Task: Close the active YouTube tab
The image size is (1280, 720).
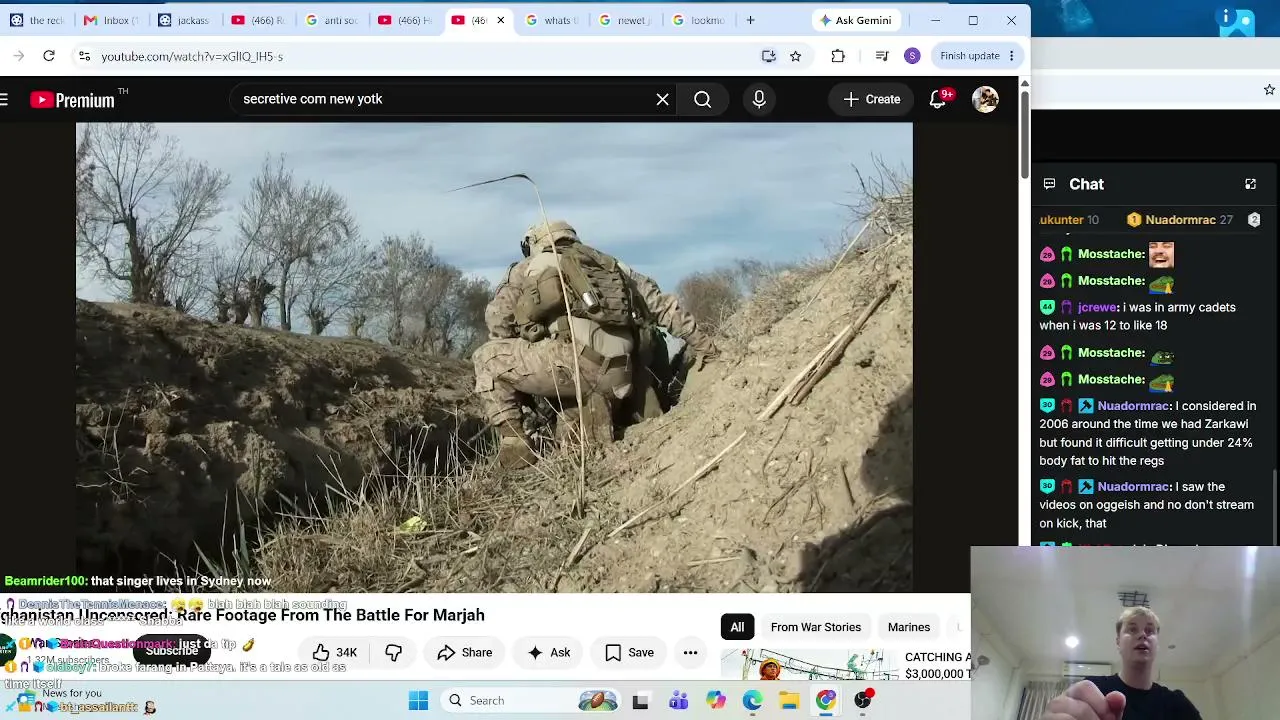Action: point(500,20)
